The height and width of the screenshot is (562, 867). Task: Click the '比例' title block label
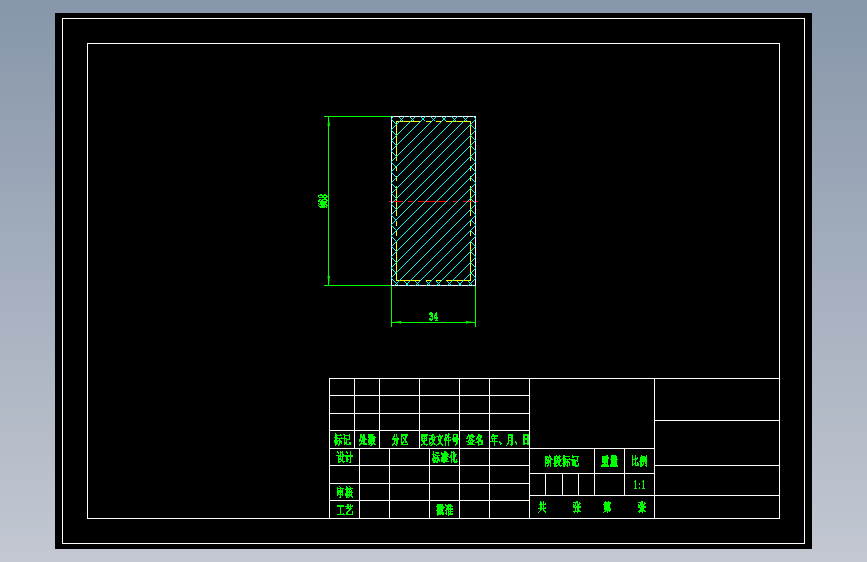[639, 461]
